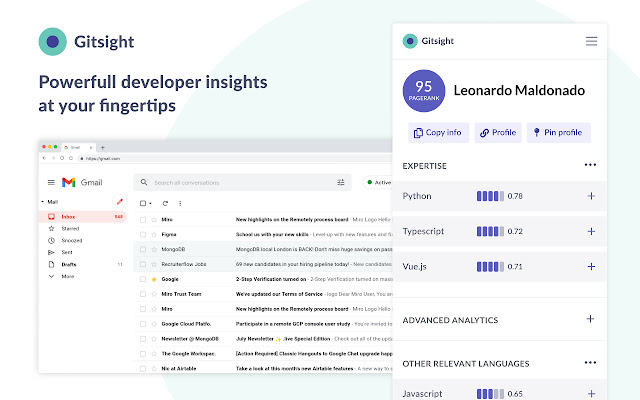Image resolution: width=640 pixels, height=400 pixels.
Task: Click the search magnifier icon in Gmail
Action: pyautogui.click(x=144, y=182)
